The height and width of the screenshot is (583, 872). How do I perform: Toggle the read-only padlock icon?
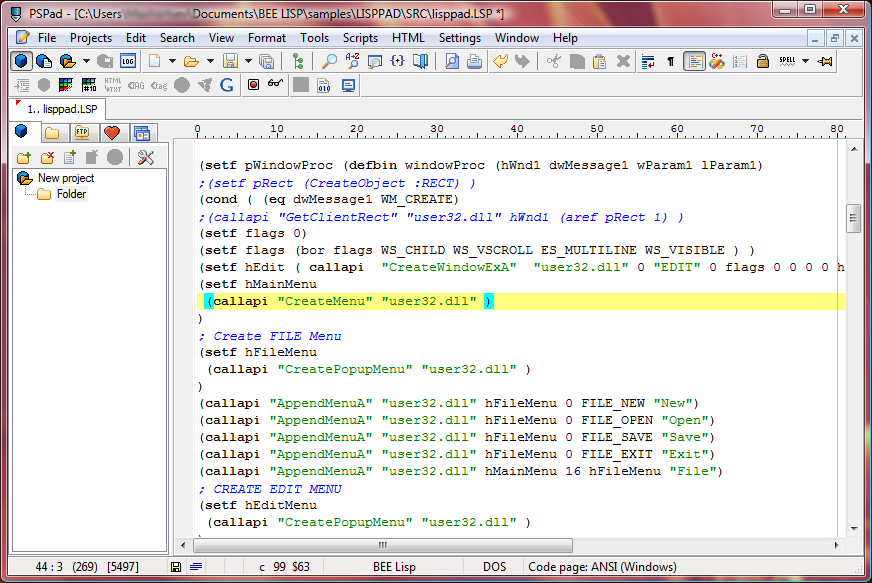click(762, 61)
